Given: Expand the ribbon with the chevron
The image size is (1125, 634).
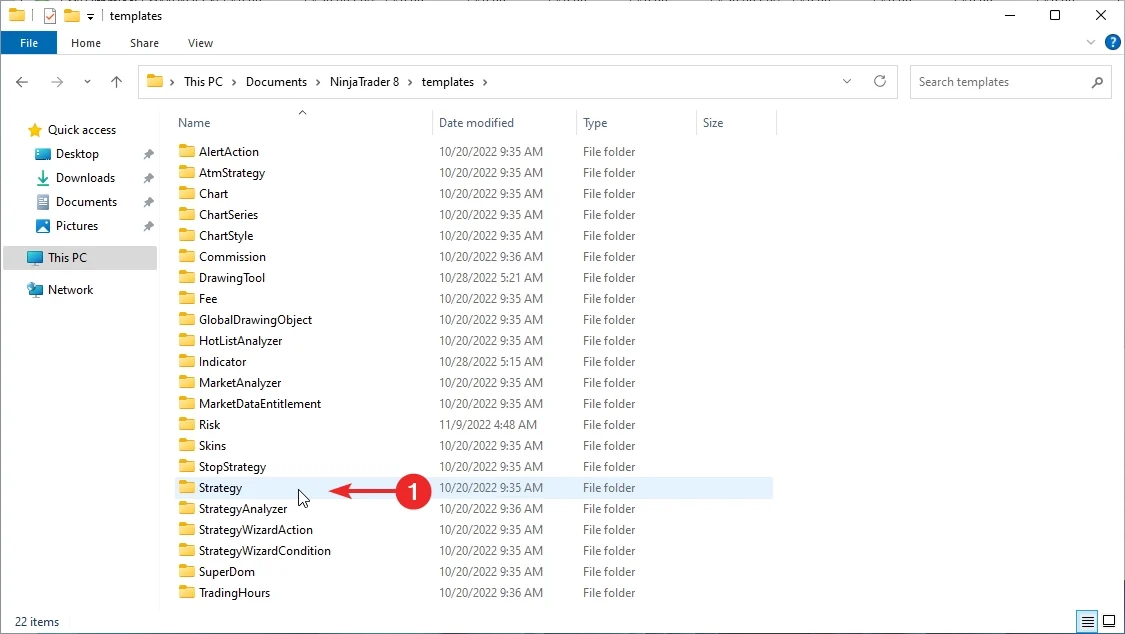Looking at the screenshot, I should (x=1091, y=43).
